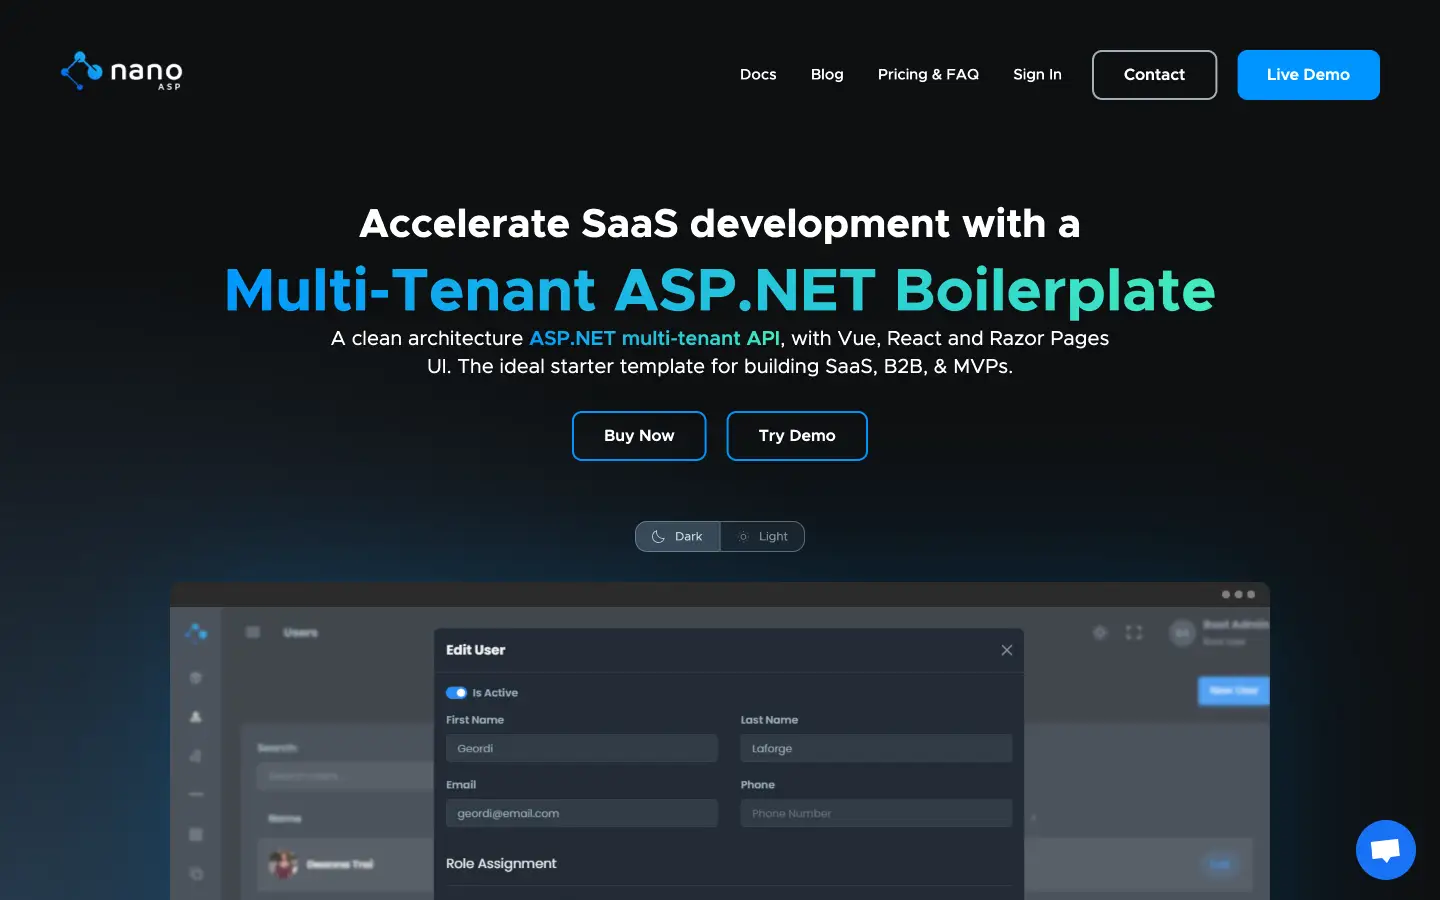Click the "Edit User" dialog title
This screenshot has height=900, width=1440.
click(476, 650)
